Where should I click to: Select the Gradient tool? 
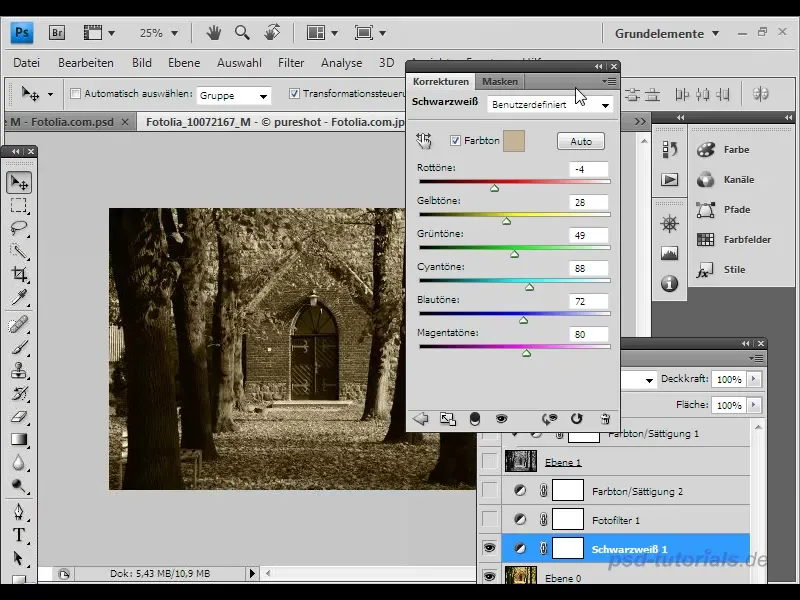(x=19, y=439)
